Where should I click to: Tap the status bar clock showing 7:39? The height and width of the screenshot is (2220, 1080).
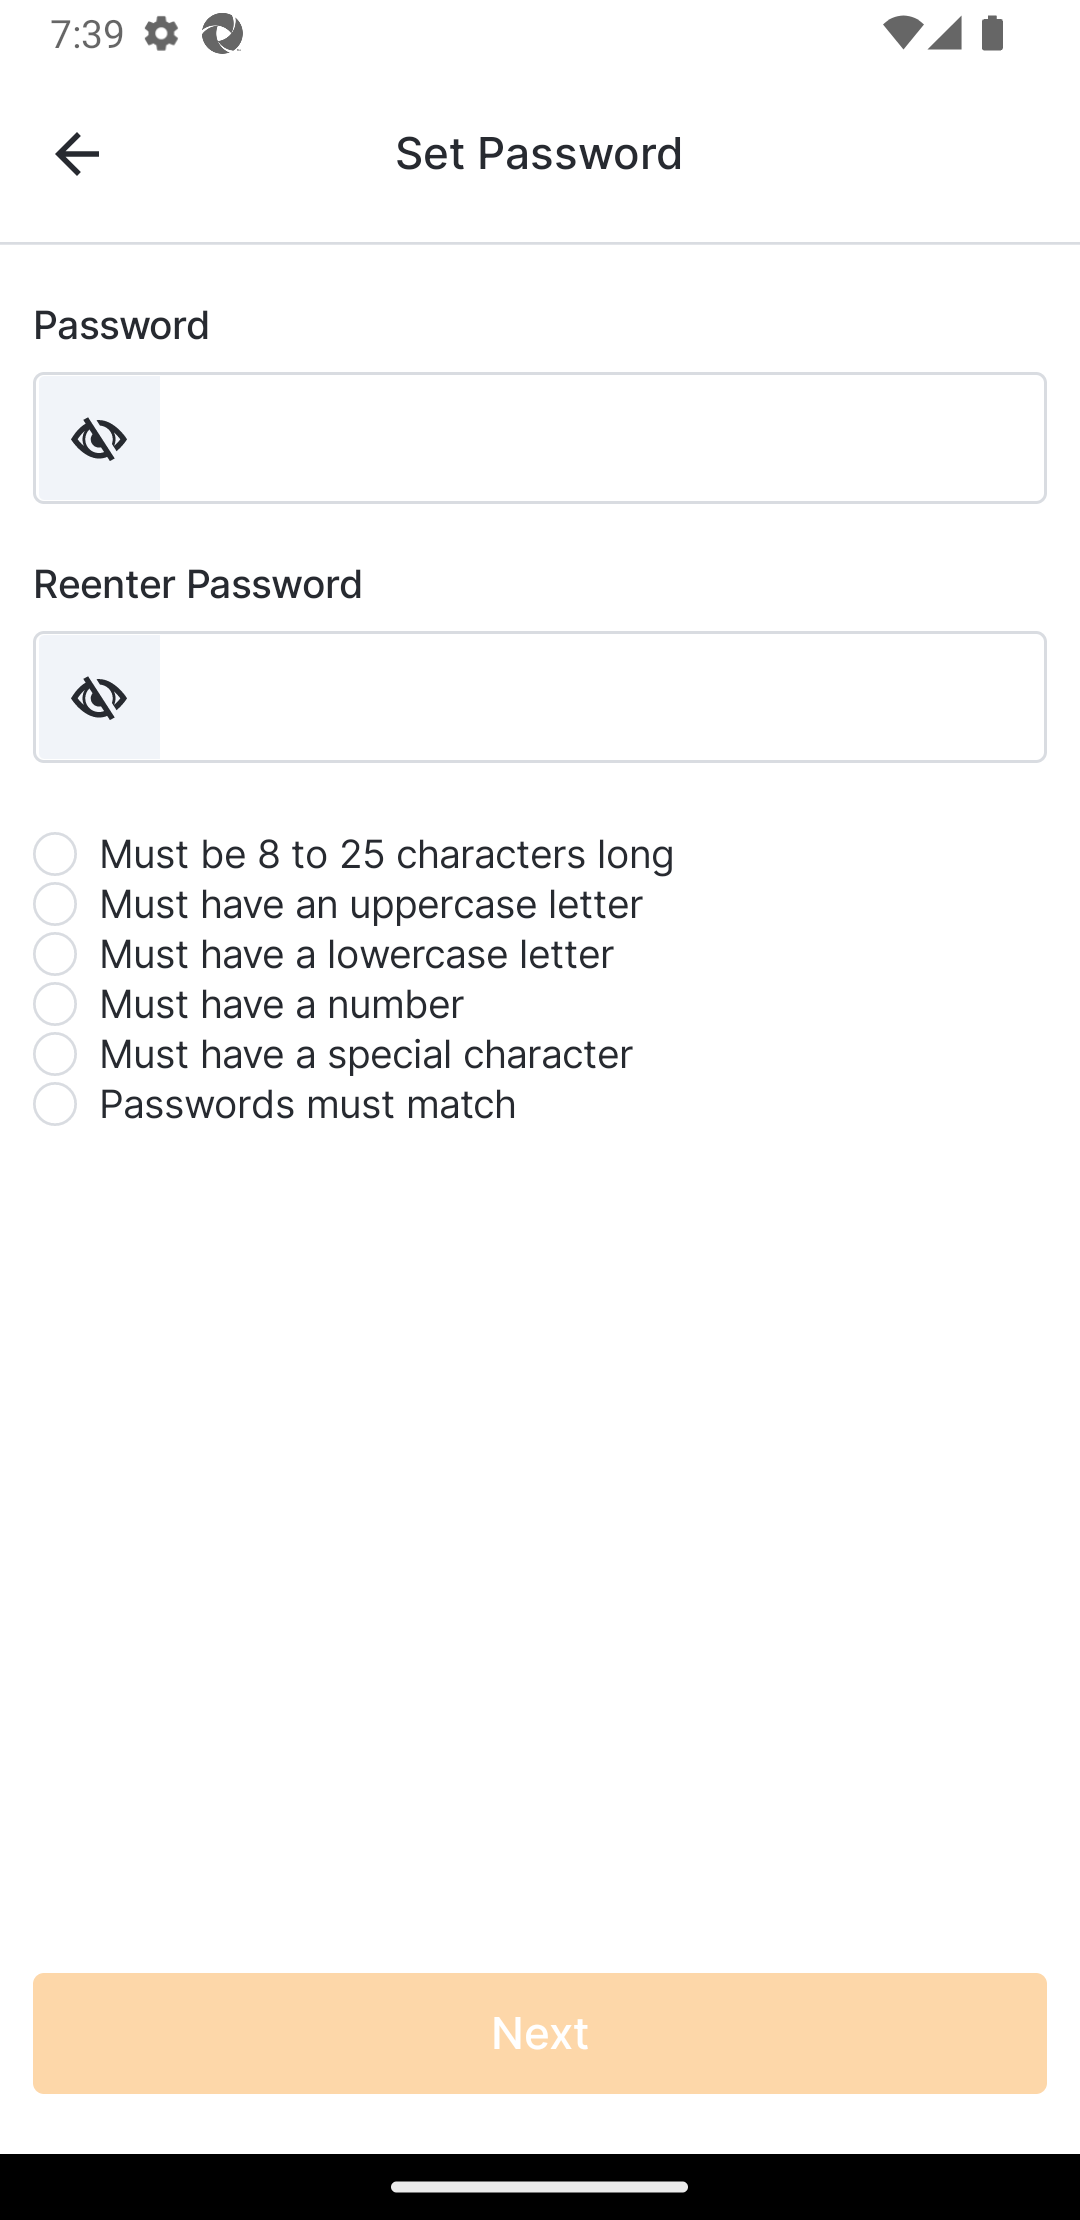point(87,34)
